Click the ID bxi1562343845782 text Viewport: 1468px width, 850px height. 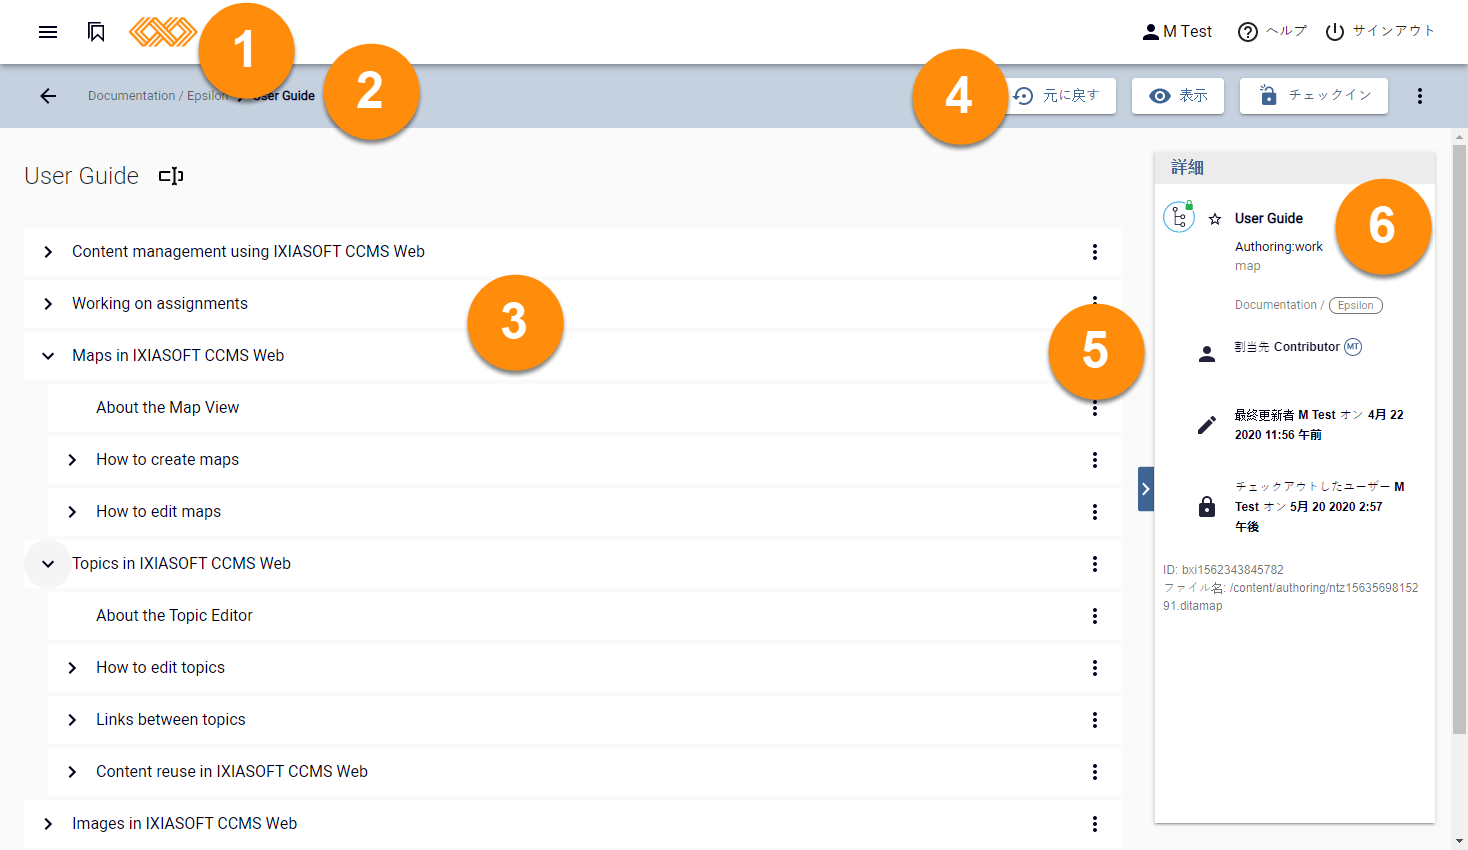[x=1223, y=570]
